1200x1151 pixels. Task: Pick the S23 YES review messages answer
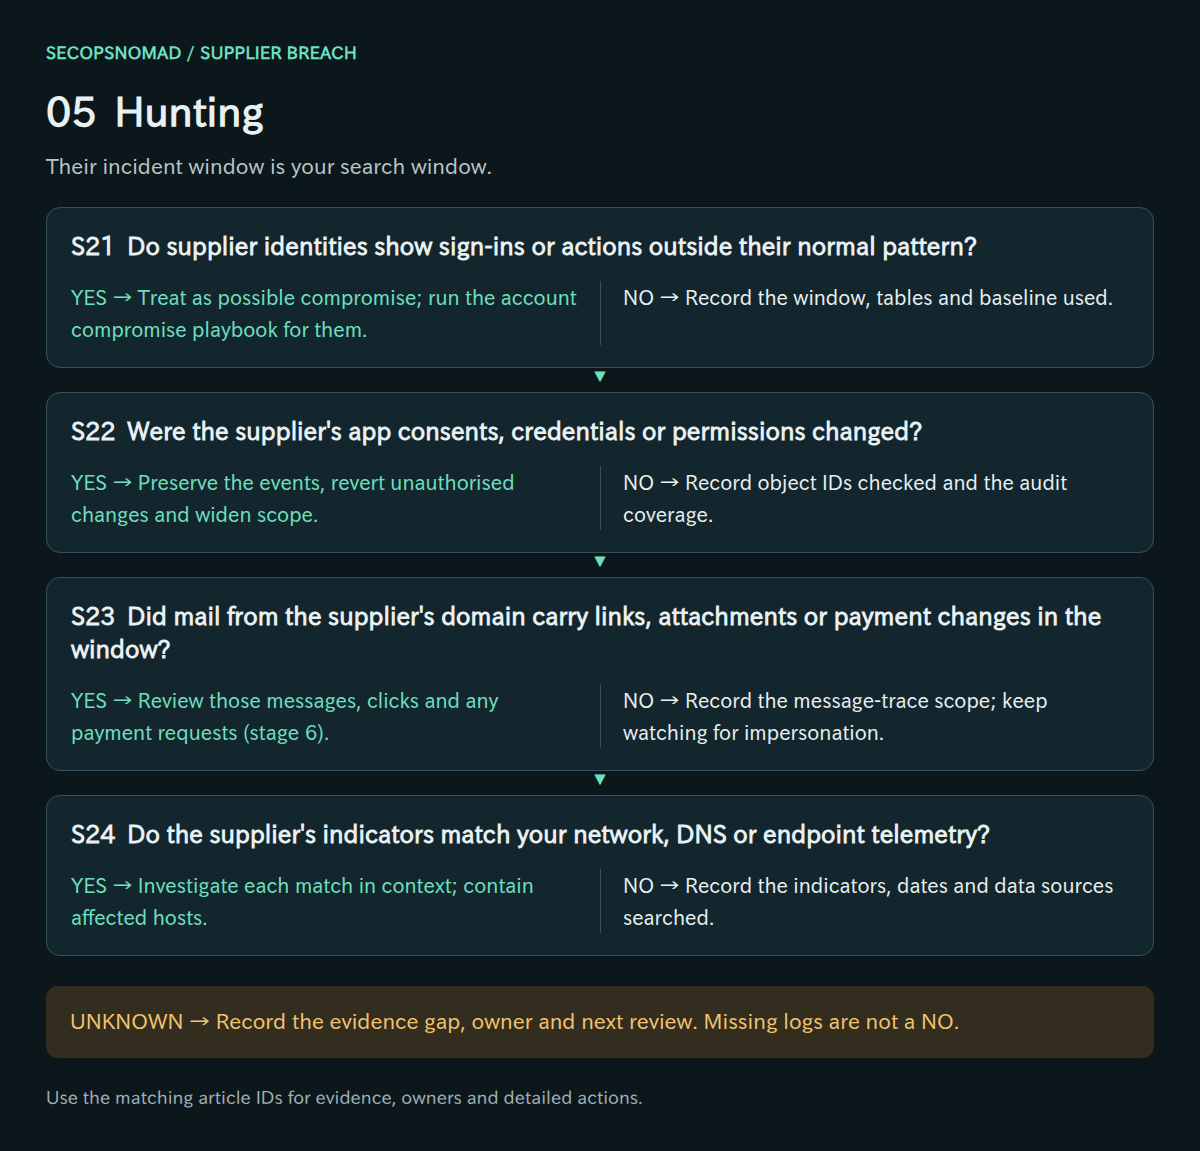pos(285,717)
